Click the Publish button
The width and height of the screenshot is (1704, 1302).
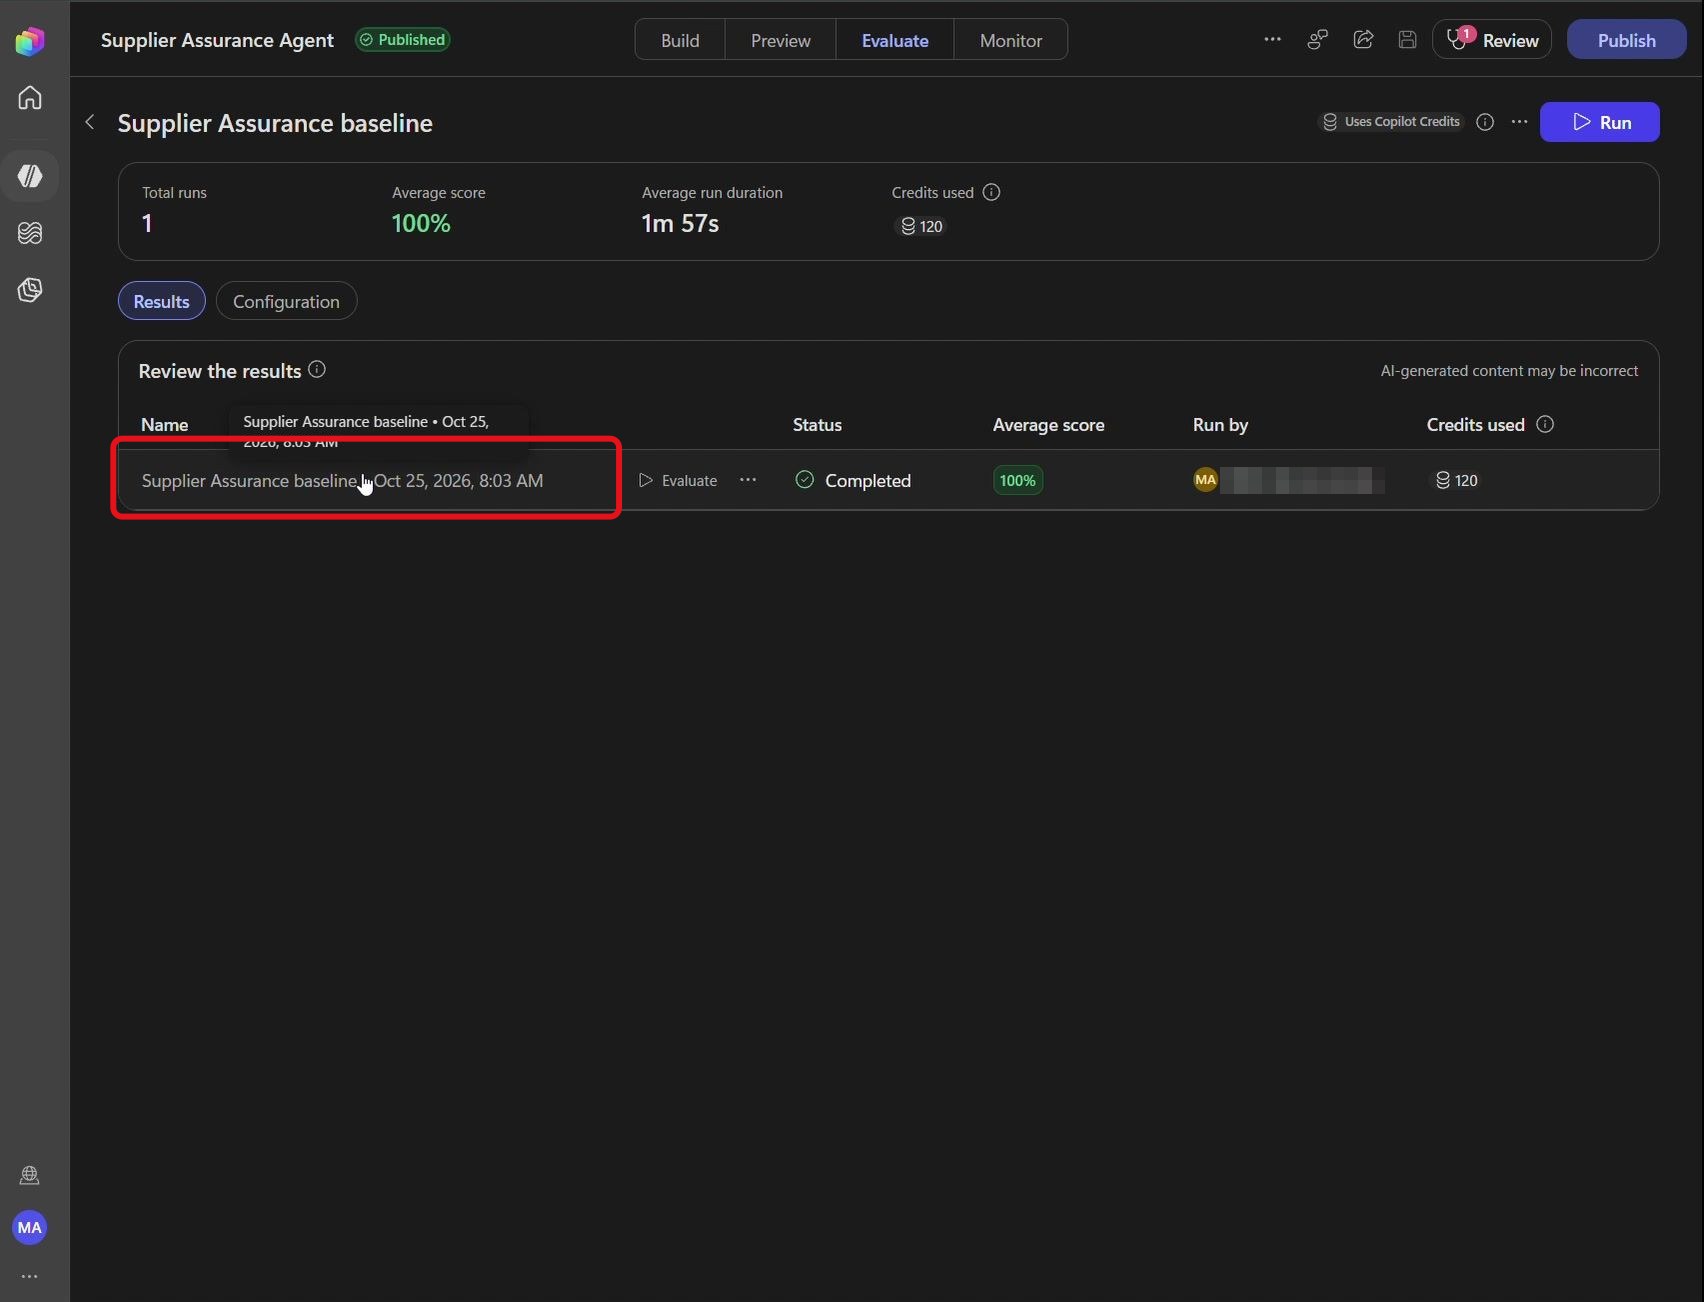[1626, 40]
